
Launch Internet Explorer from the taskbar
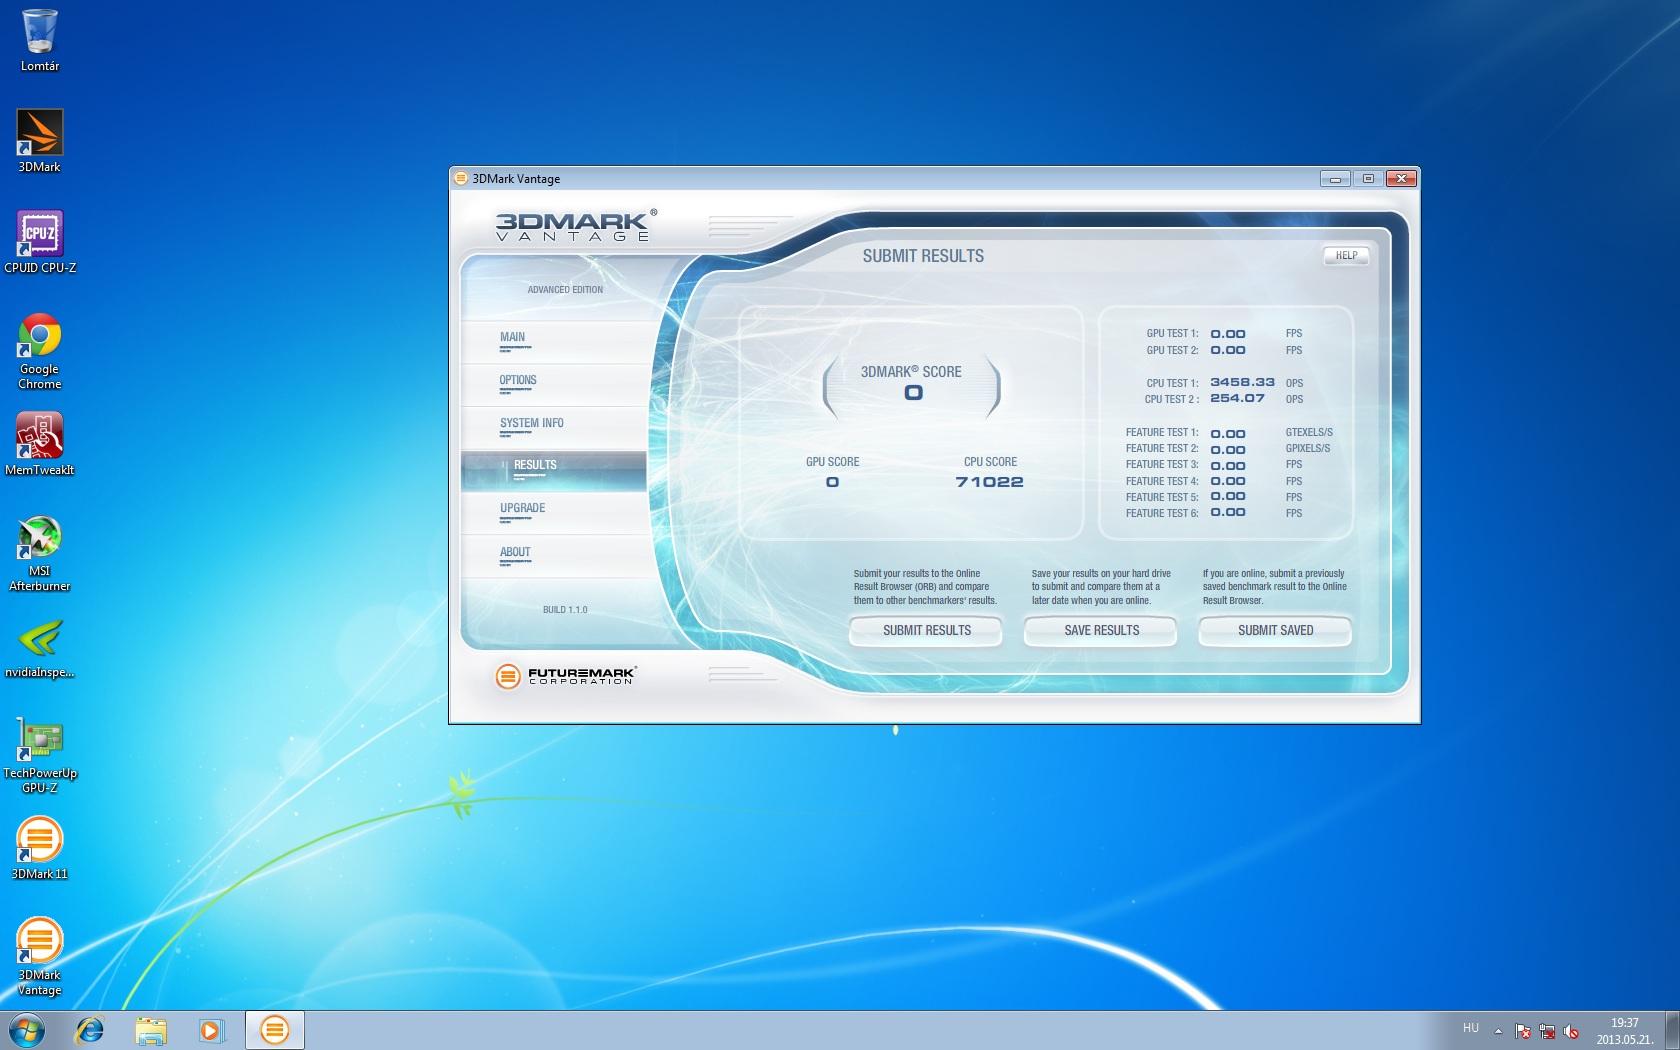pyautogui.click(x=90, y=1030)
